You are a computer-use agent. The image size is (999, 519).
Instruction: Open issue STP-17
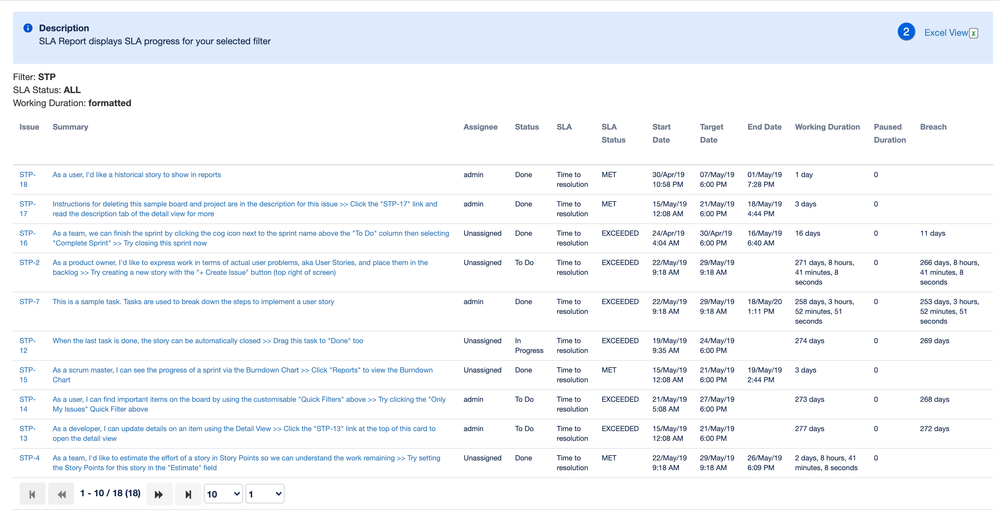pos(27,209)
